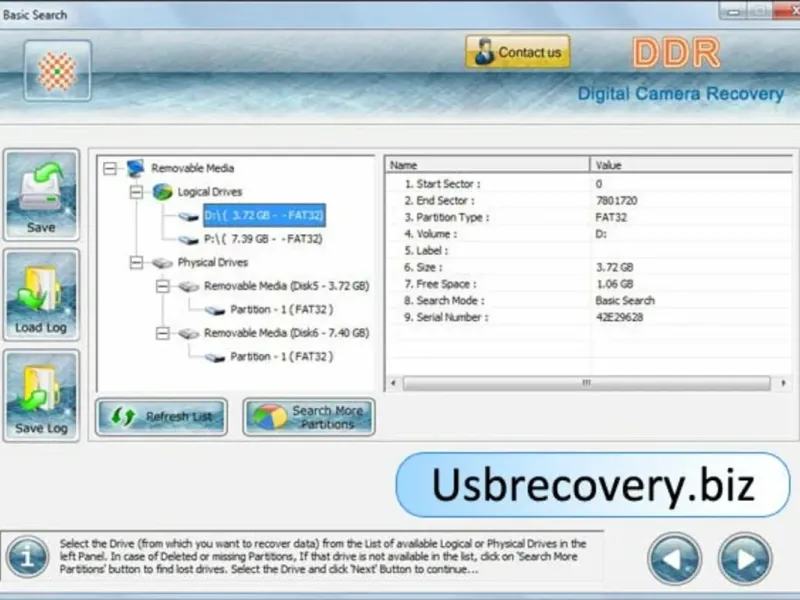Select Partition - 1 under Disk5
Image resolution: width=800 pixels, height=600 pixels.
[x=282, y=309]
